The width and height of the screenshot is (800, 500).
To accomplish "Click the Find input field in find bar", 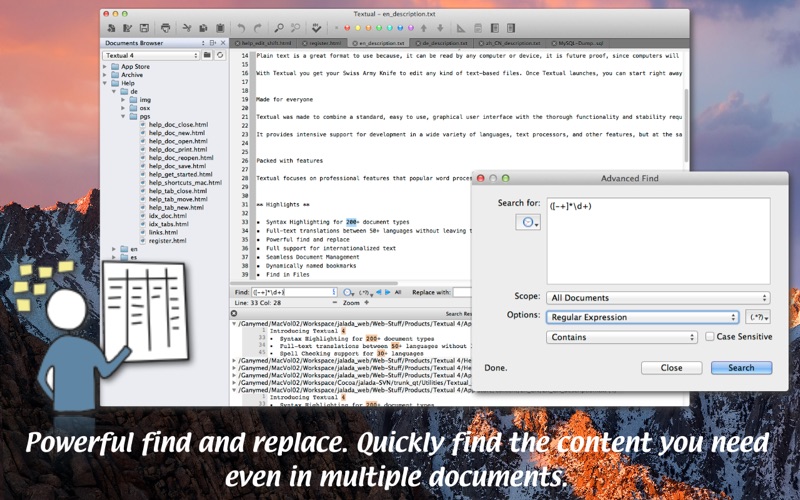I will tap(294, 292).
